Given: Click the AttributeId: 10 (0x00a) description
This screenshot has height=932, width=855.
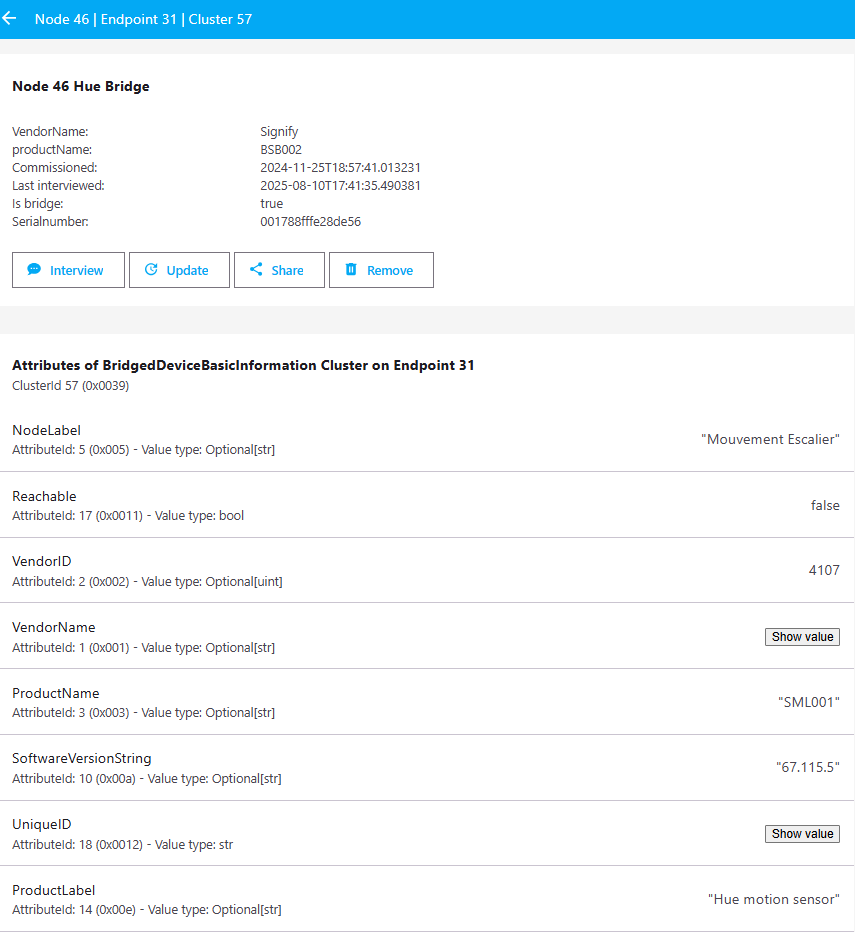Looking at the screenshot, I should click(147, 779).
